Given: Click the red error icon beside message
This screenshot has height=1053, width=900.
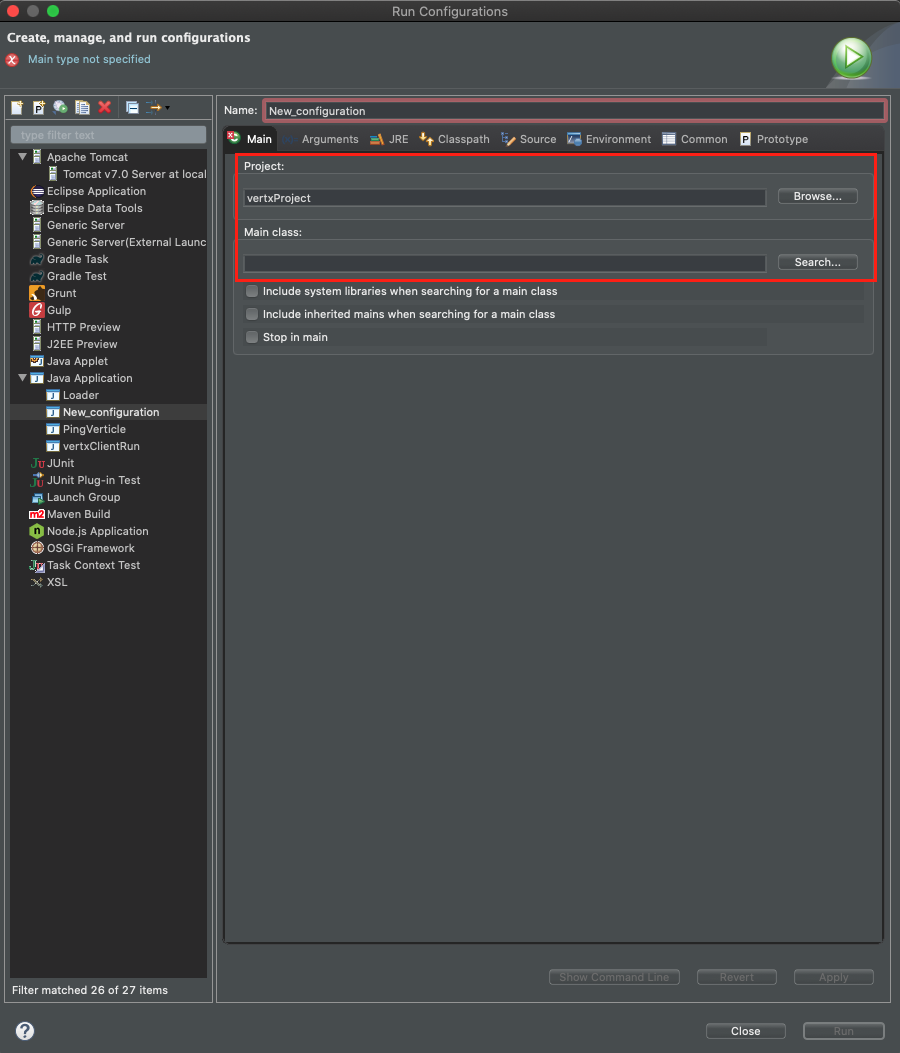Looking at the screenshot, I should 12,60.
